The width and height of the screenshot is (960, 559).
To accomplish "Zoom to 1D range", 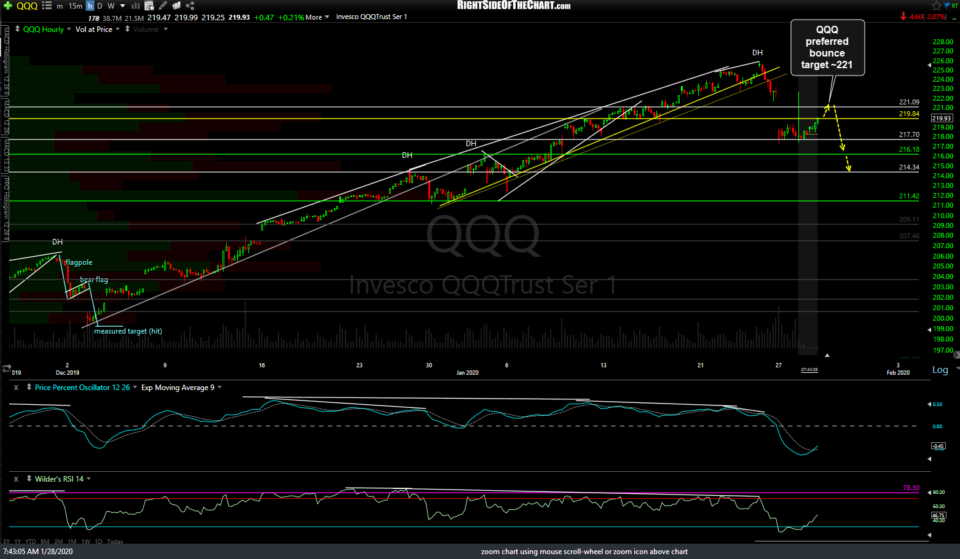I will [98, 541].
